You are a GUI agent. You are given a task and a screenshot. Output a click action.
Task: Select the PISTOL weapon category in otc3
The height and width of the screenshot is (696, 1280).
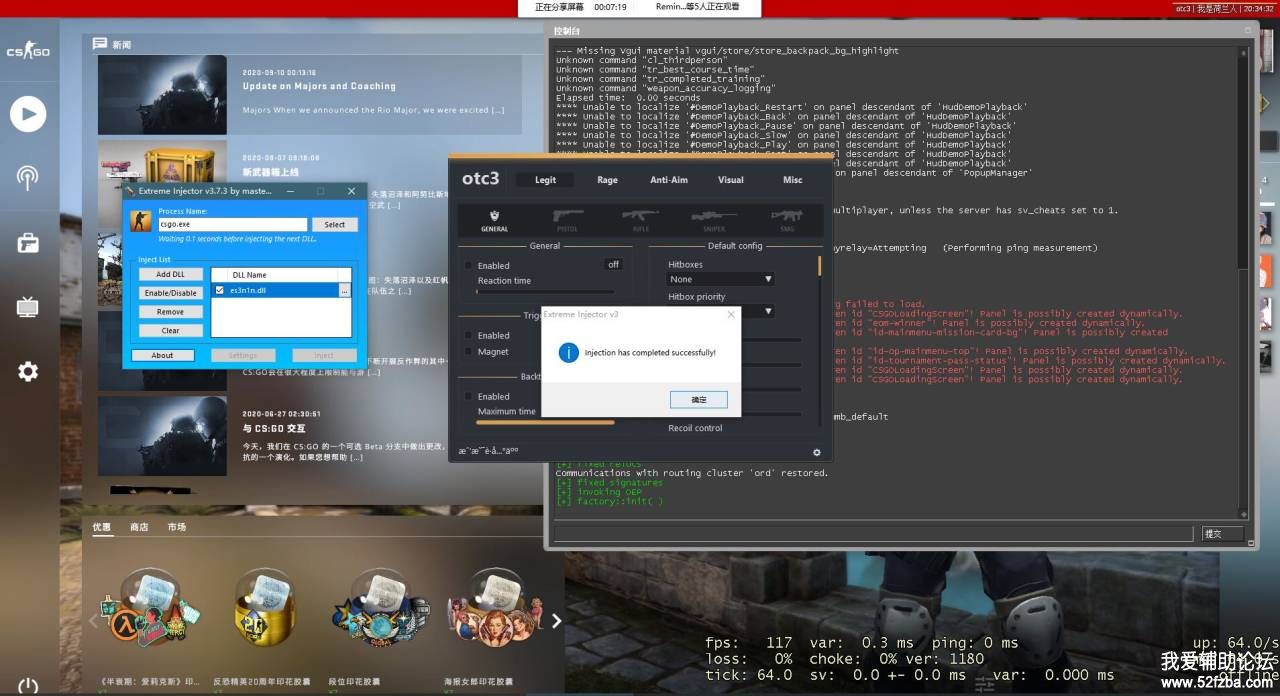point(568,221)
